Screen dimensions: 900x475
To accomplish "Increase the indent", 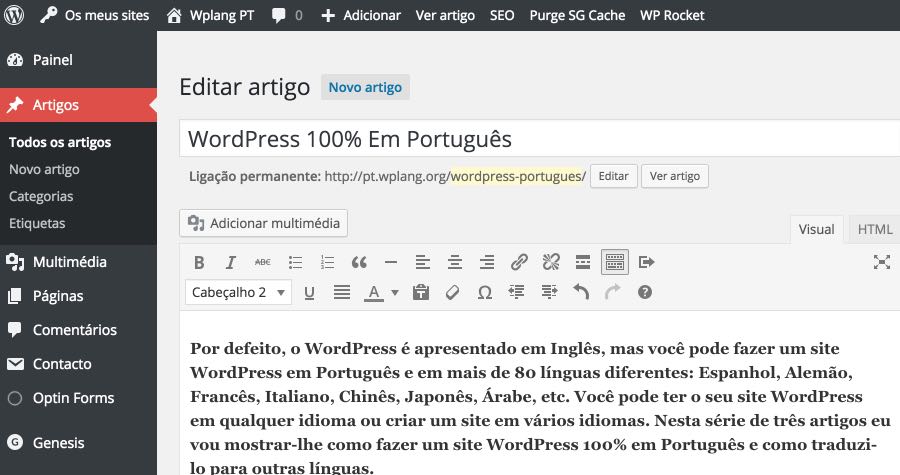I will (549, 293).
